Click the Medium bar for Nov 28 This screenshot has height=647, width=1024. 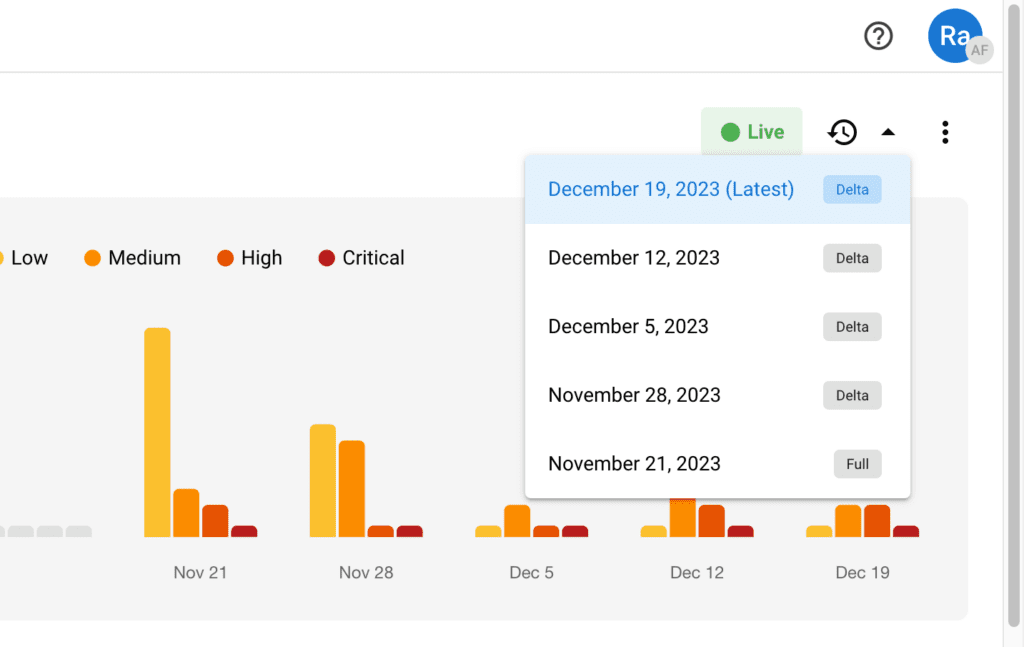click(352, 488)
